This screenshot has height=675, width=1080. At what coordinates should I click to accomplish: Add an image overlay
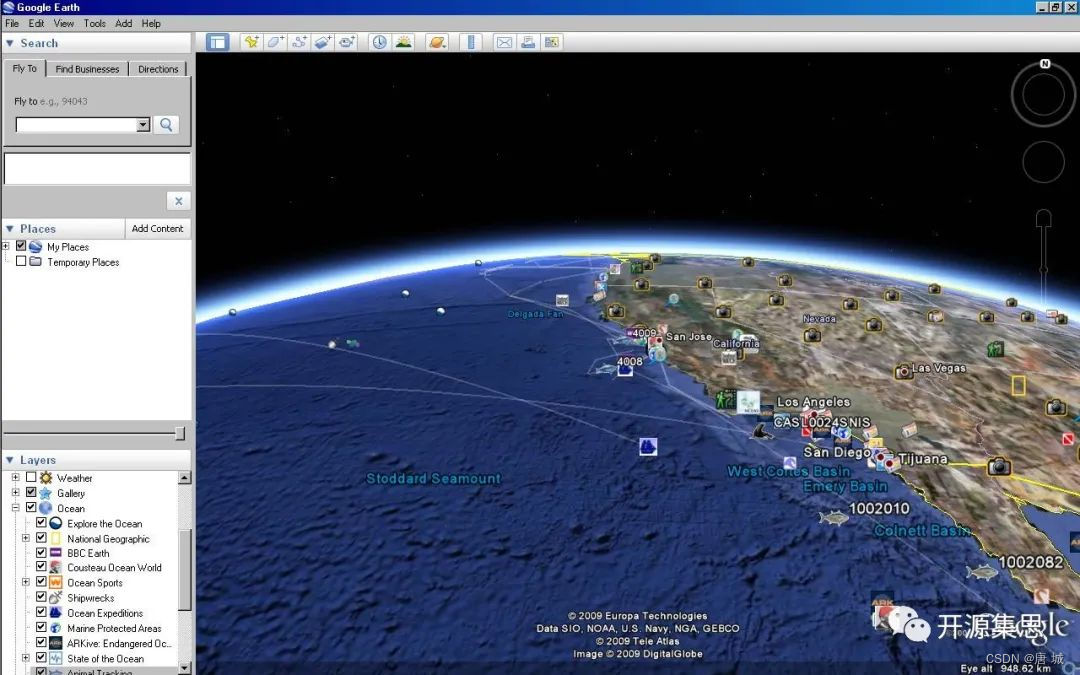(x=322, y=42)
